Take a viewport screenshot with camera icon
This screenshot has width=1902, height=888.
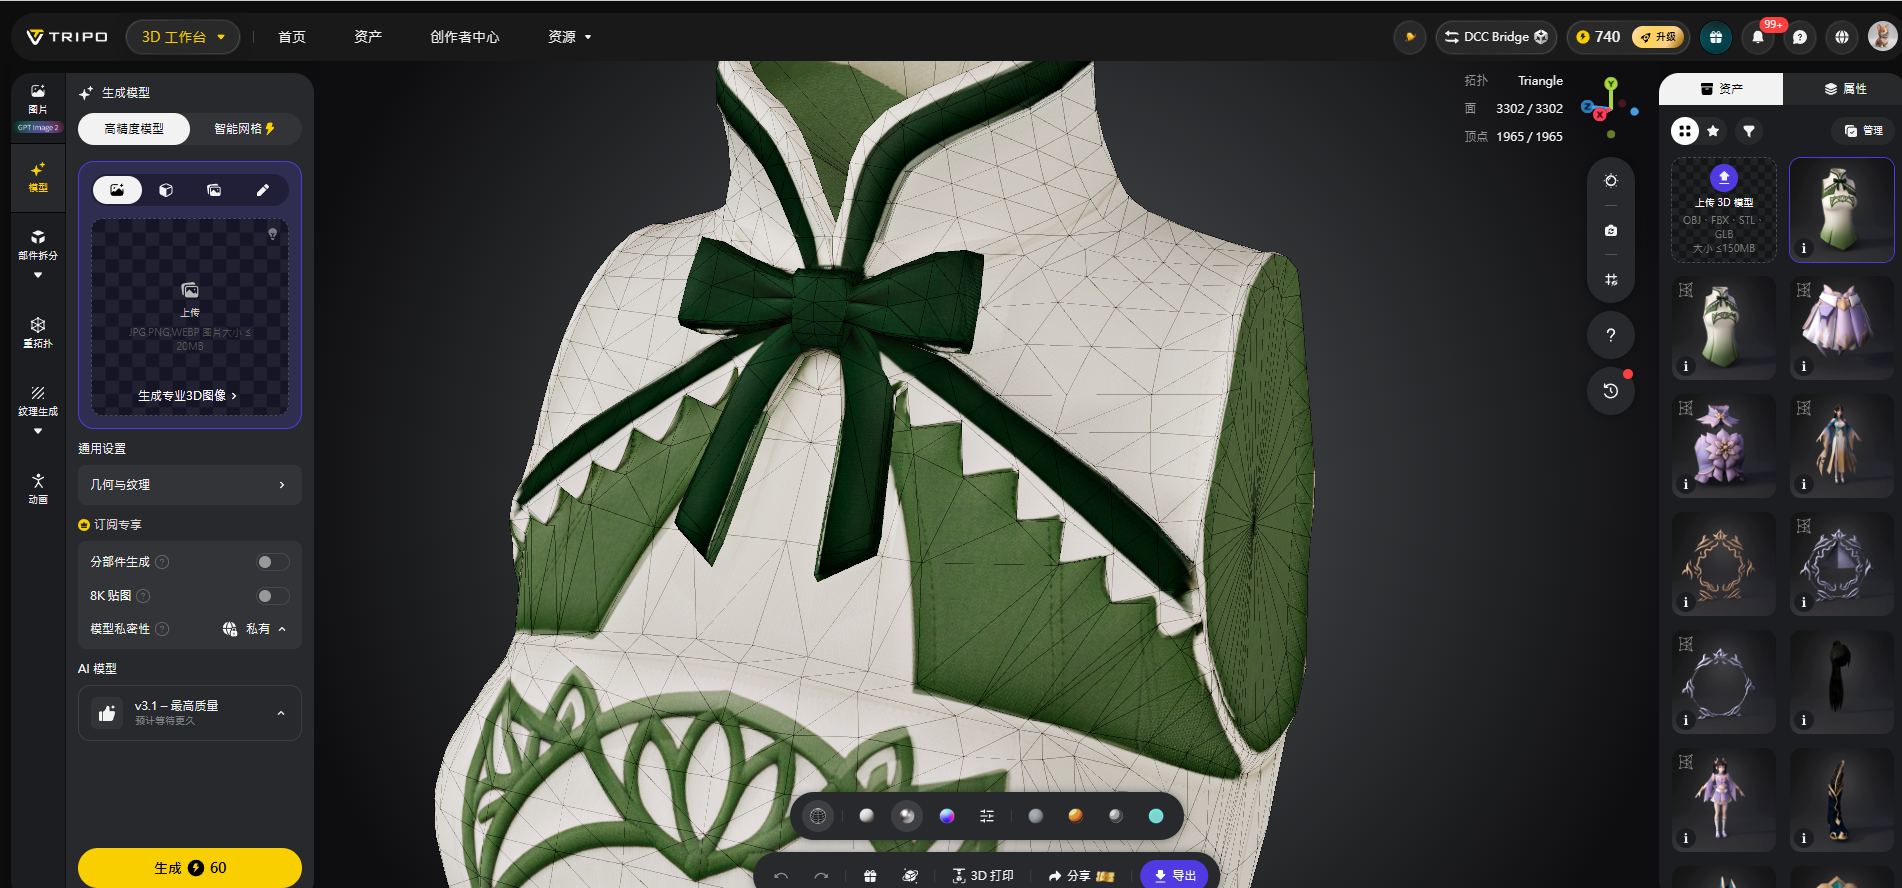(x=1611, y=230)
